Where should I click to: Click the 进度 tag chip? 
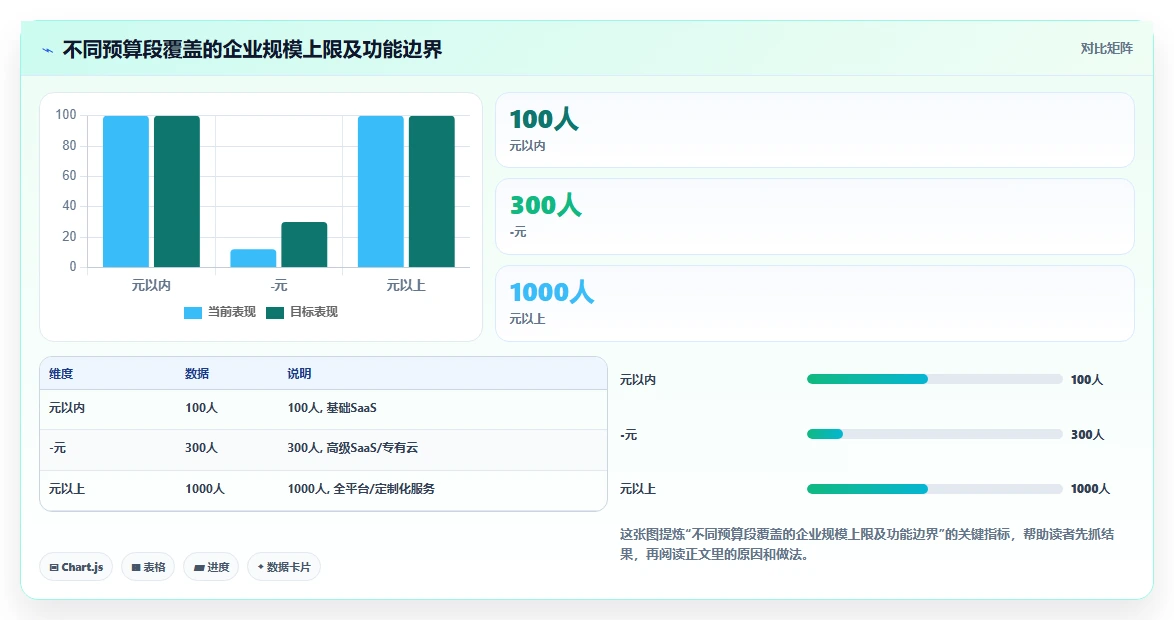point(211,567)
